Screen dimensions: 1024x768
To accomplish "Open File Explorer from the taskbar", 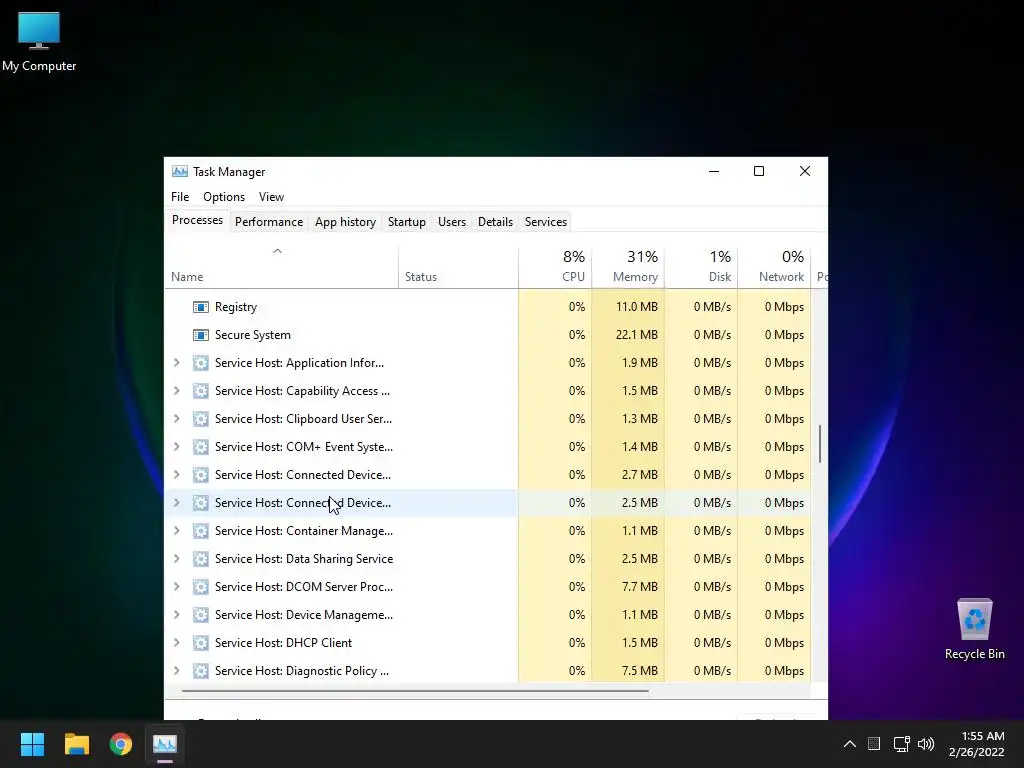I will click(x=76, y=744).
